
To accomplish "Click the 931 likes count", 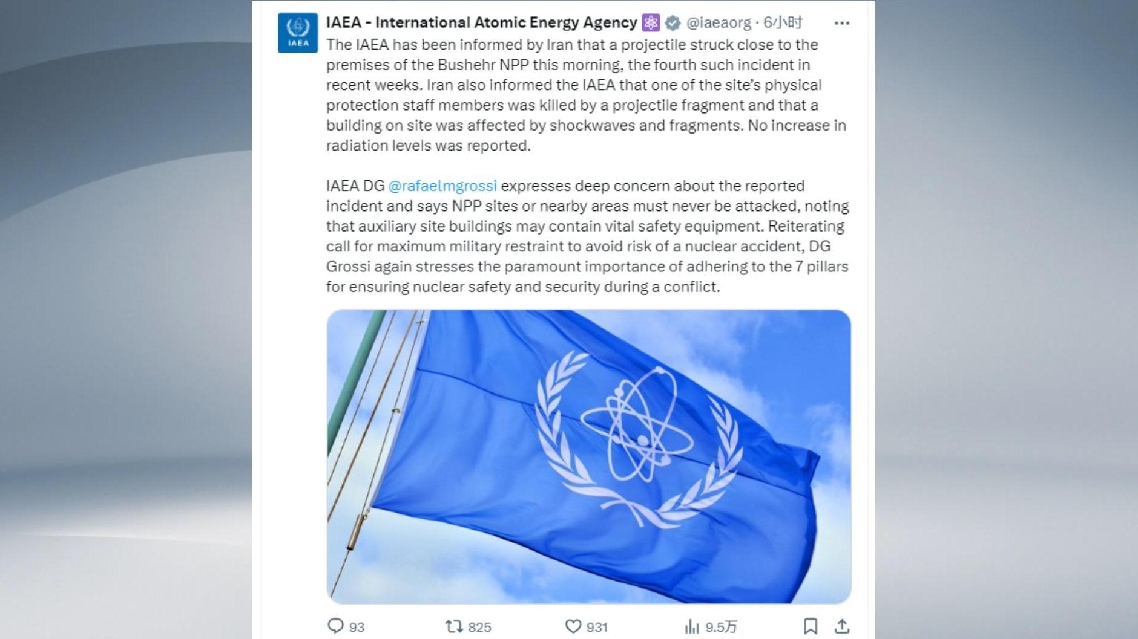I will (x=597, y=627).
